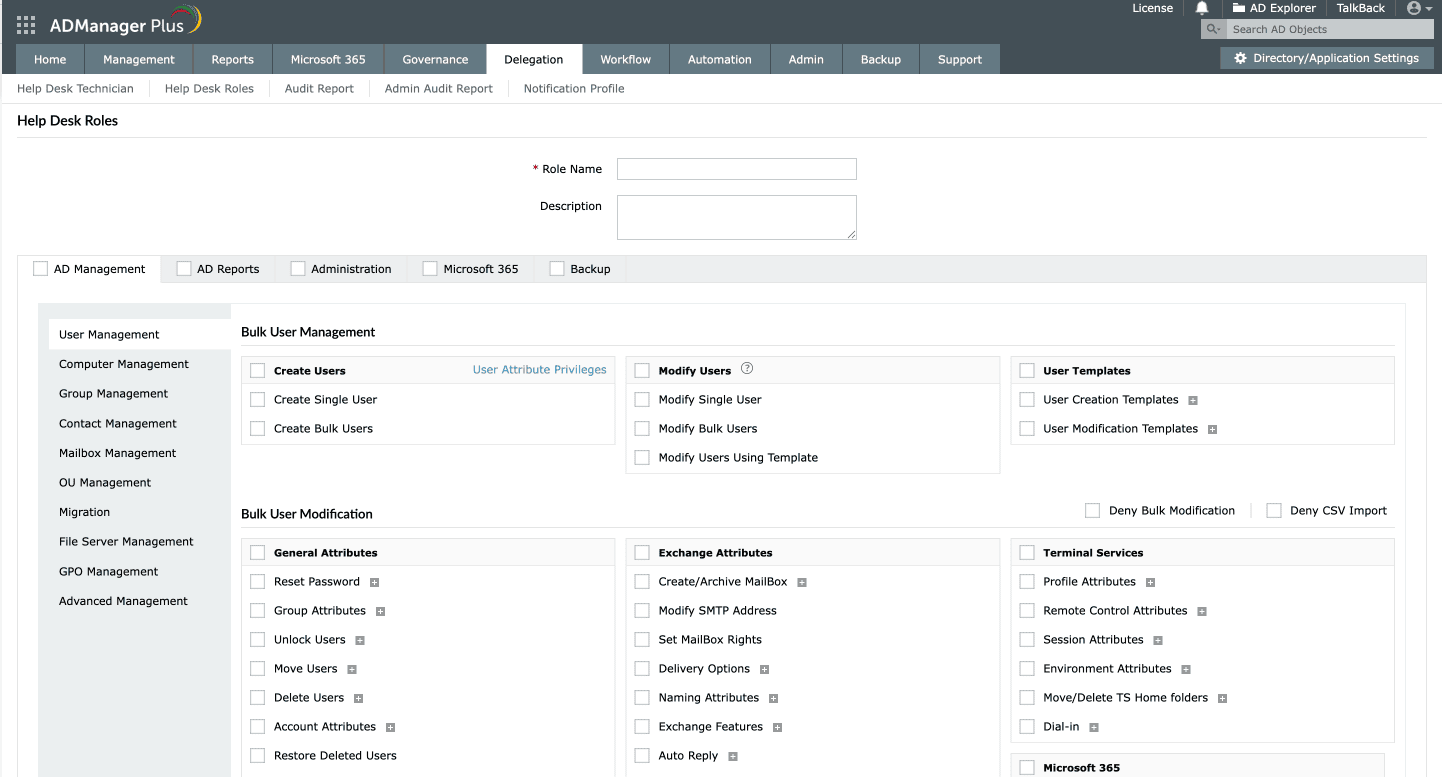Click the TalkBack link

[1361, 8]
